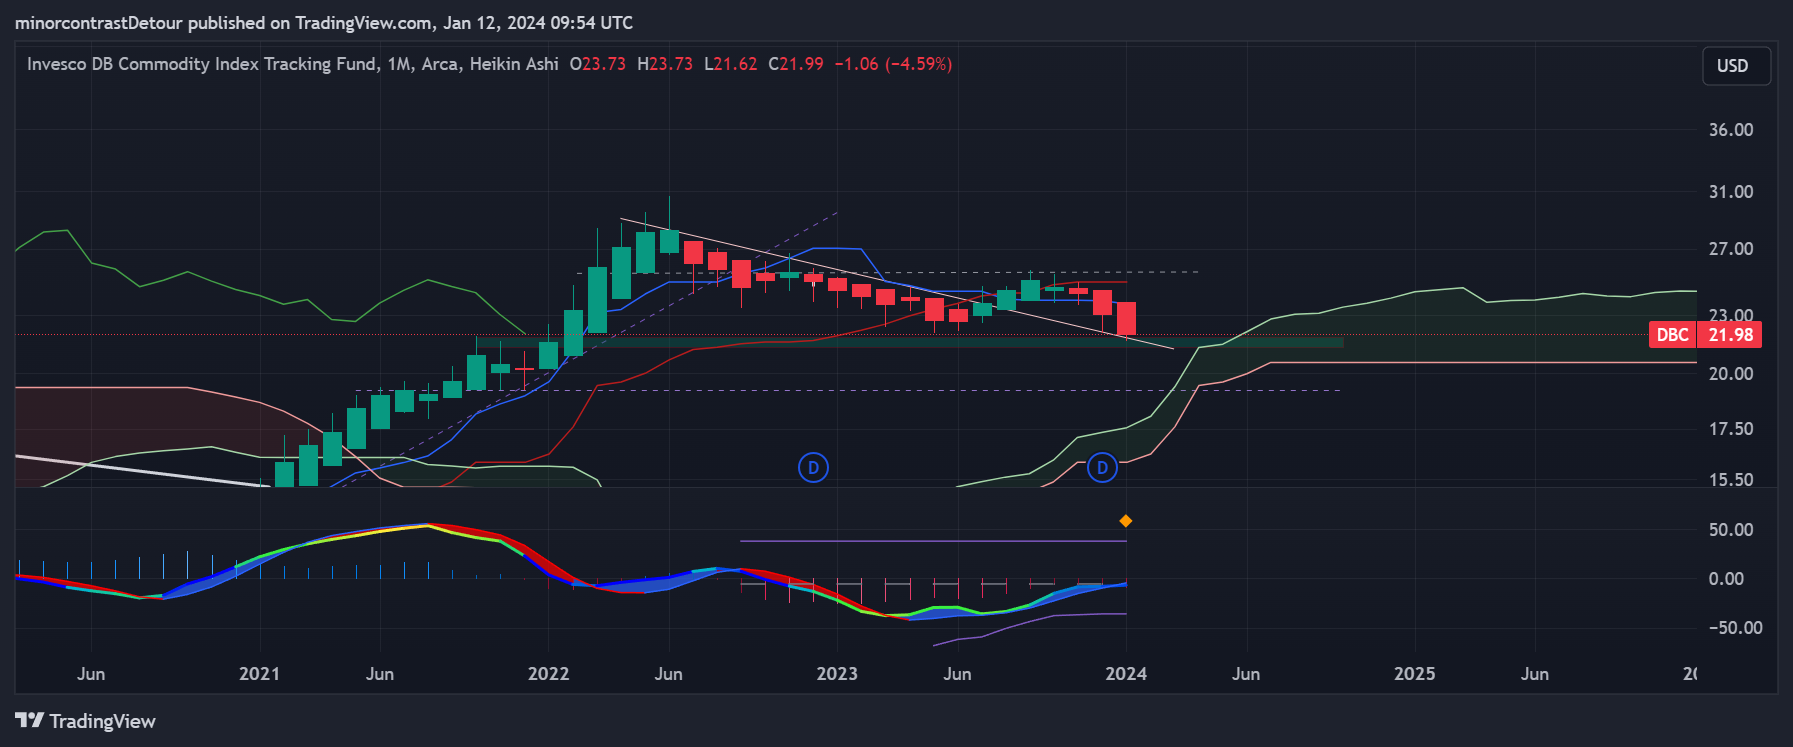Click the DBC price label 21.98
The image size is (1793, 747).
[1706, 335]
